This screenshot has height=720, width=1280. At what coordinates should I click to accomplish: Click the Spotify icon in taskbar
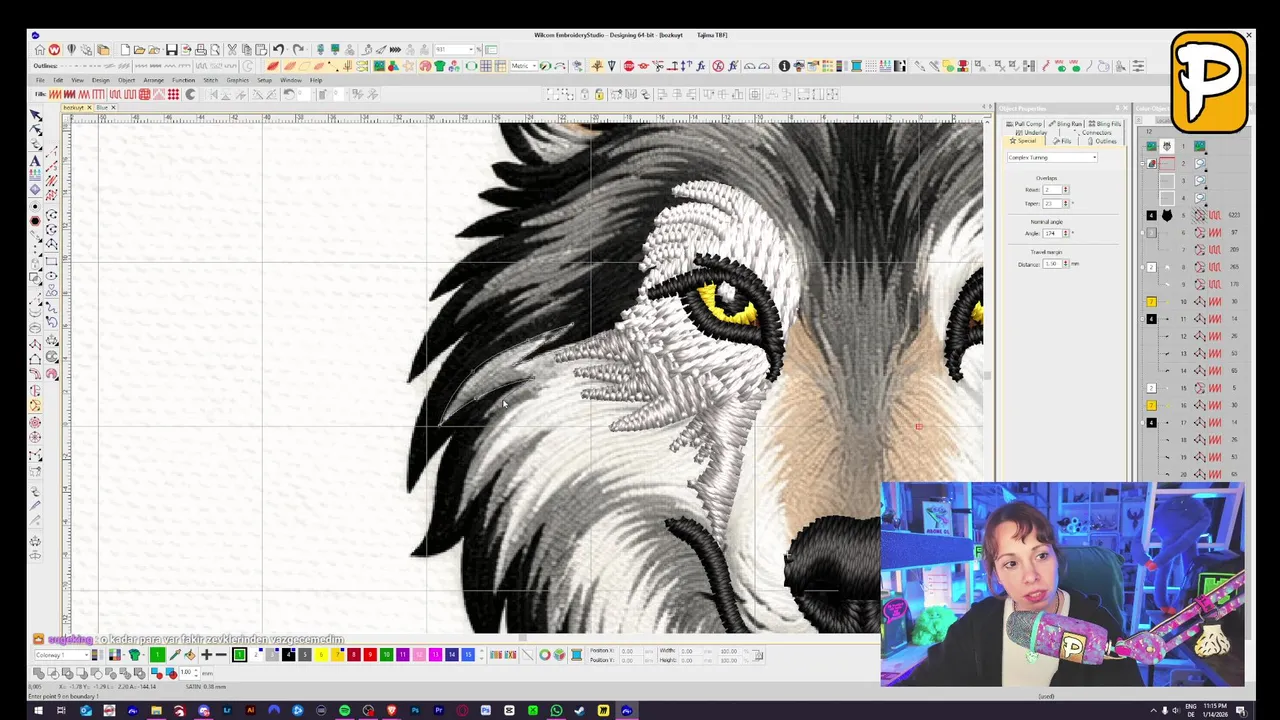[344, 711]
